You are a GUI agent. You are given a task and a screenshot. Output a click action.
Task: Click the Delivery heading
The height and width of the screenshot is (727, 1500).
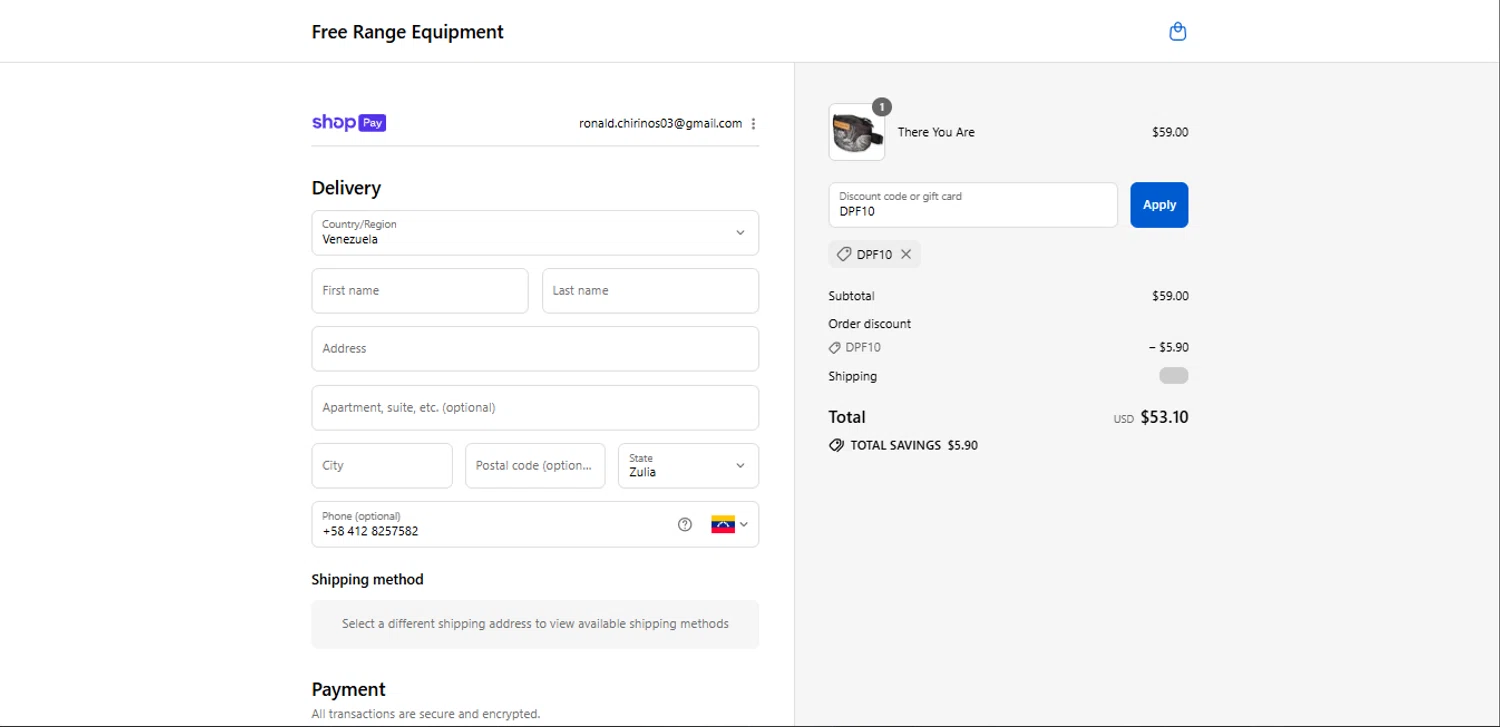click(346, 188)
